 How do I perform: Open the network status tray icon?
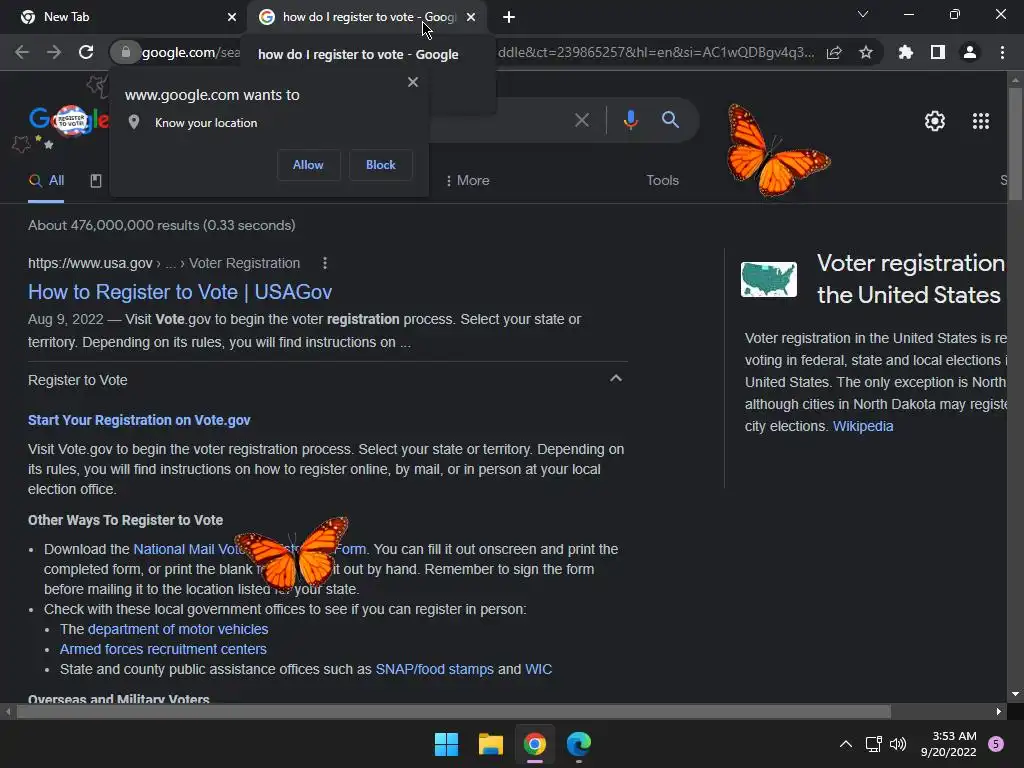[x=873, y=744]
